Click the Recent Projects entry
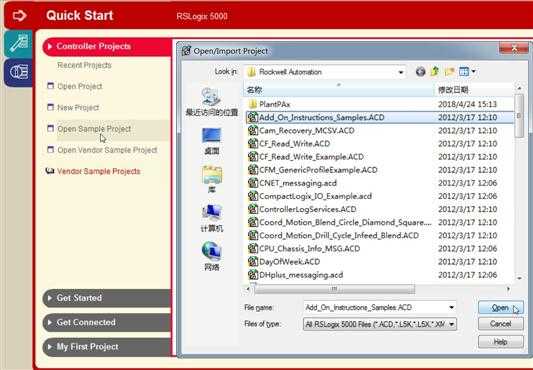 84,65
